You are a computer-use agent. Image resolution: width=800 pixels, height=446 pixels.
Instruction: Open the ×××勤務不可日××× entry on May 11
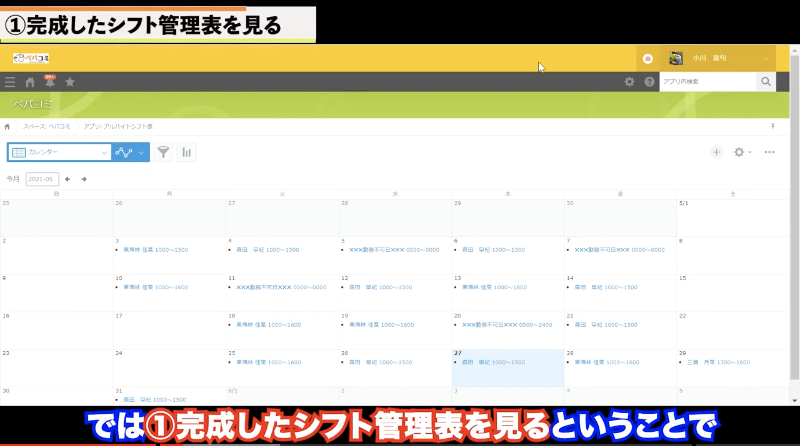281,287
